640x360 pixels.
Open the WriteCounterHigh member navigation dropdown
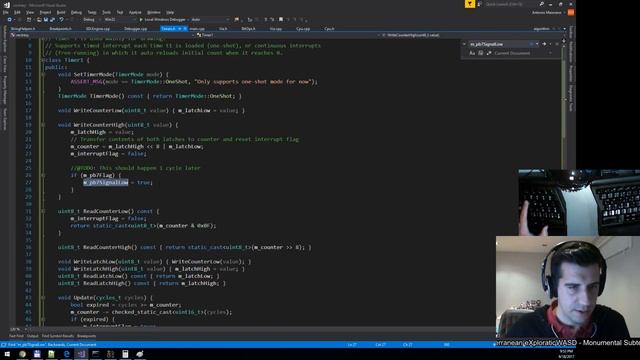pyautogui.click(x=471, y=35)
